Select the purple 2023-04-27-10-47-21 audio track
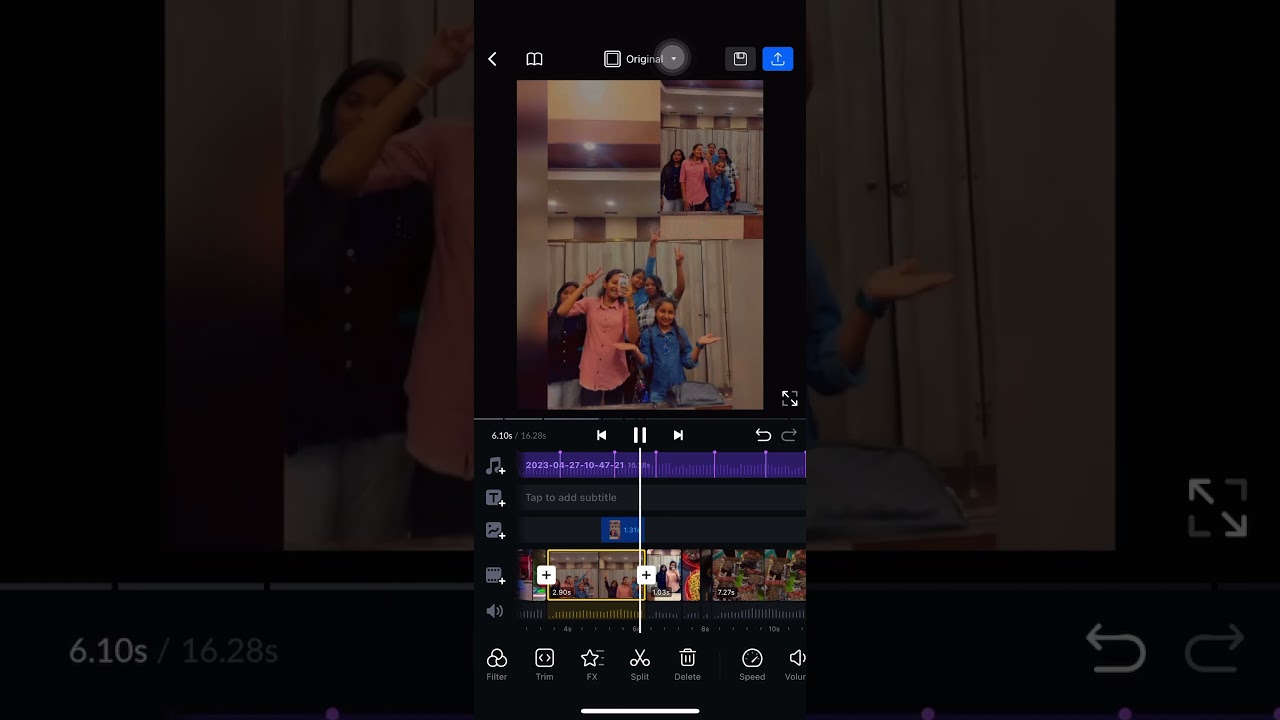The height and width of the screenshot is (720, 1280). [x=662, y=465]
